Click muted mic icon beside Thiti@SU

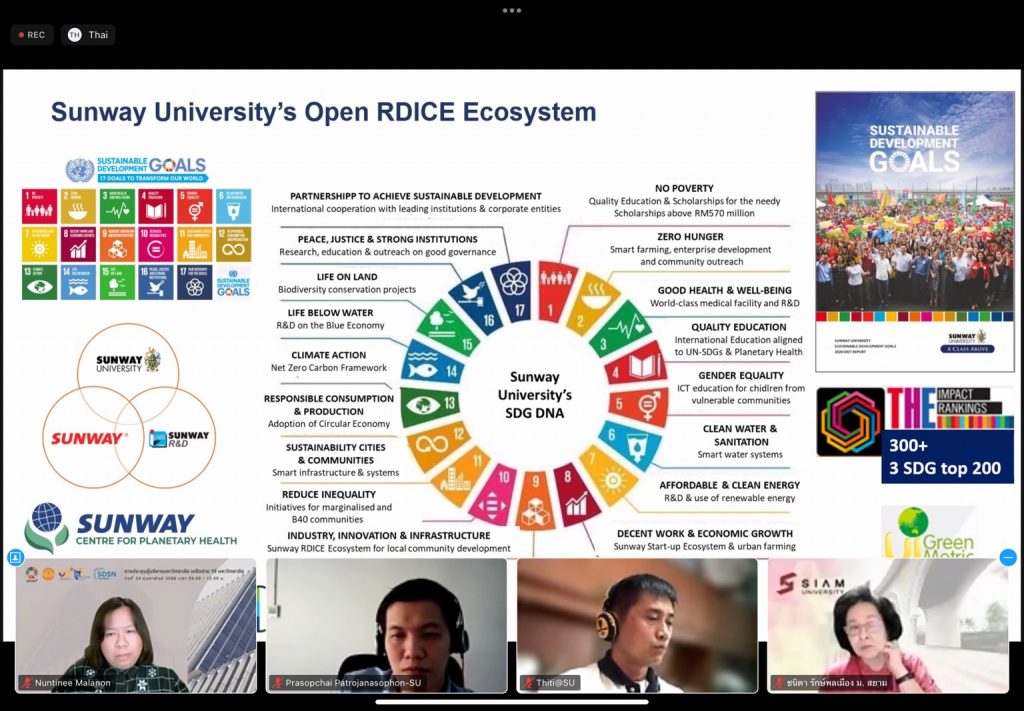coord(528,683)
